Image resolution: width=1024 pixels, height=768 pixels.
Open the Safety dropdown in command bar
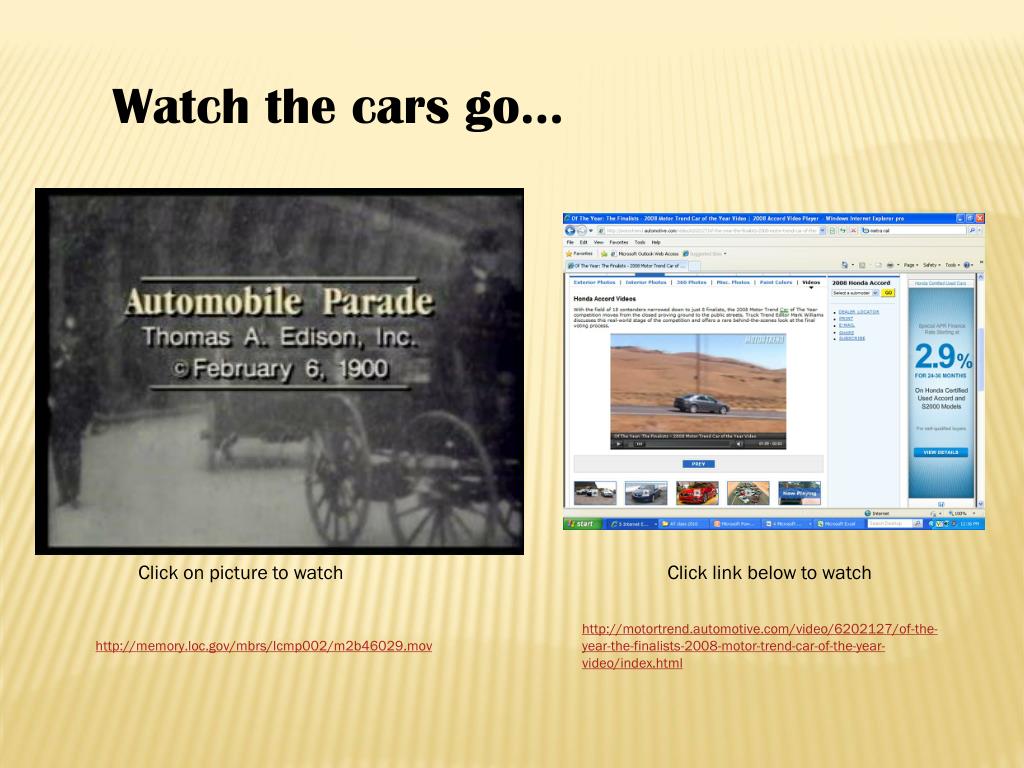point(932,265)
